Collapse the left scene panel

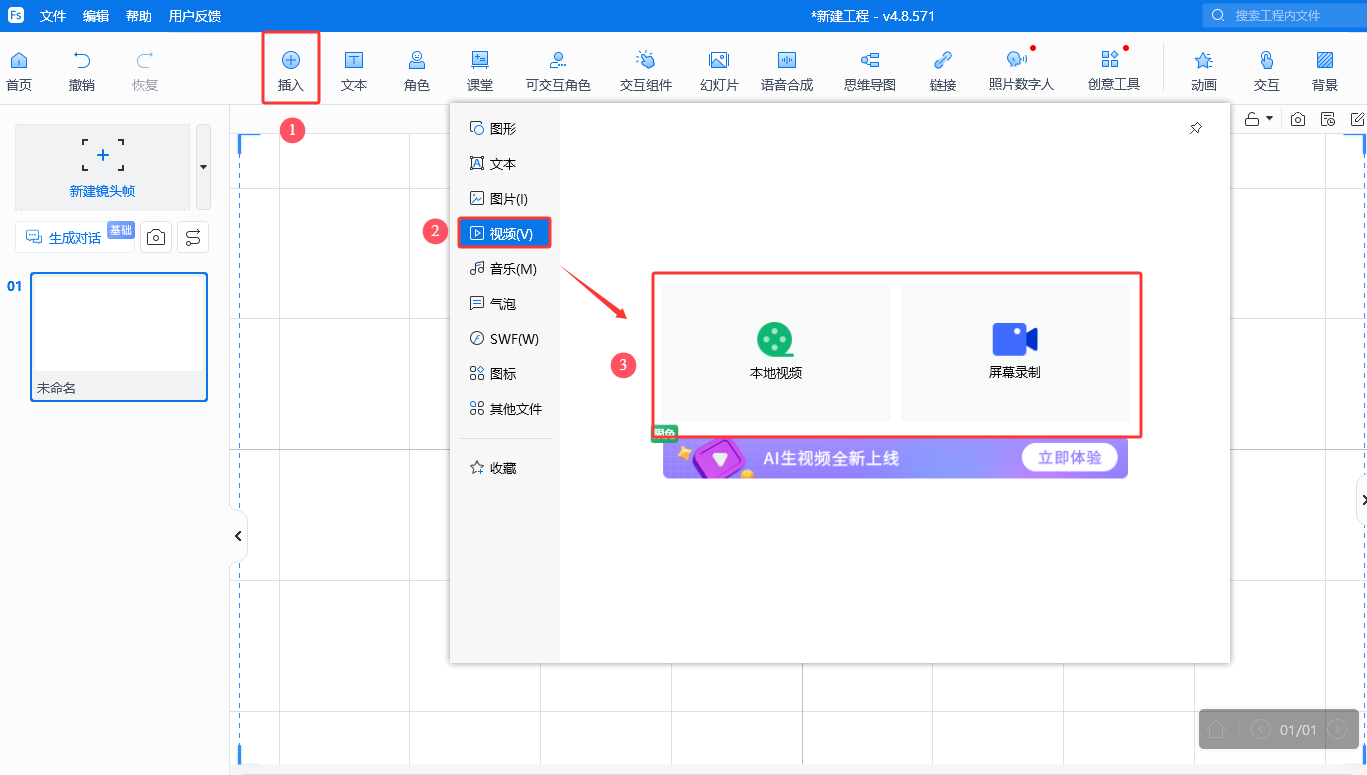pyautogui.click(x=238, y=536)
